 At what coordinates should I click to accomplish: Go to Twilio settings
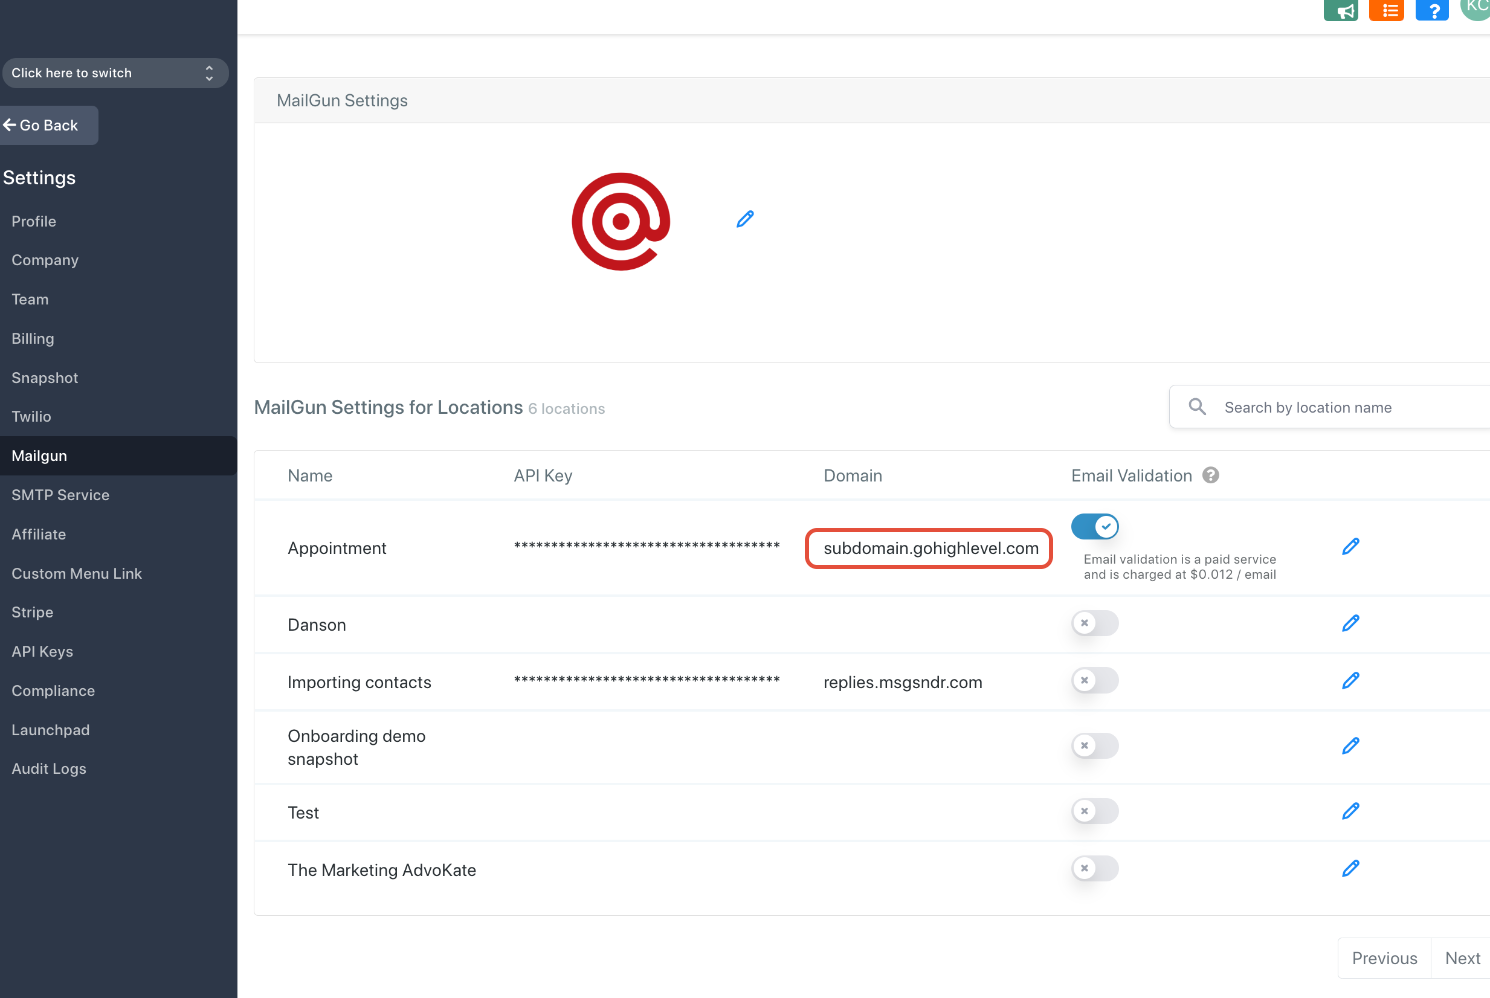[31, 416]
